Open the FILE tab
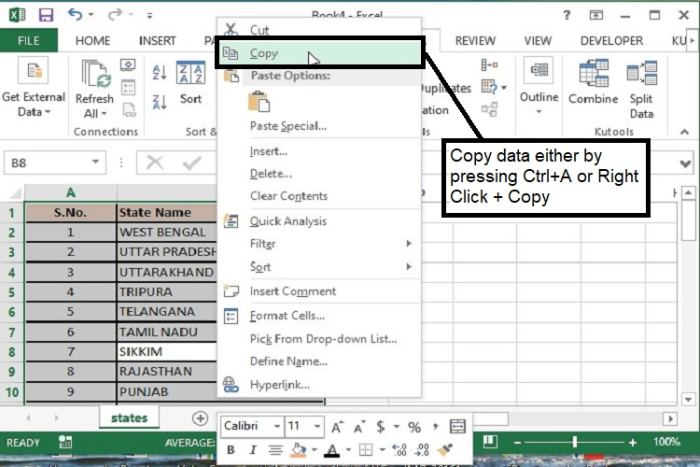The height and width of the screenshot is (467, 700). click(x=29, y=41)
